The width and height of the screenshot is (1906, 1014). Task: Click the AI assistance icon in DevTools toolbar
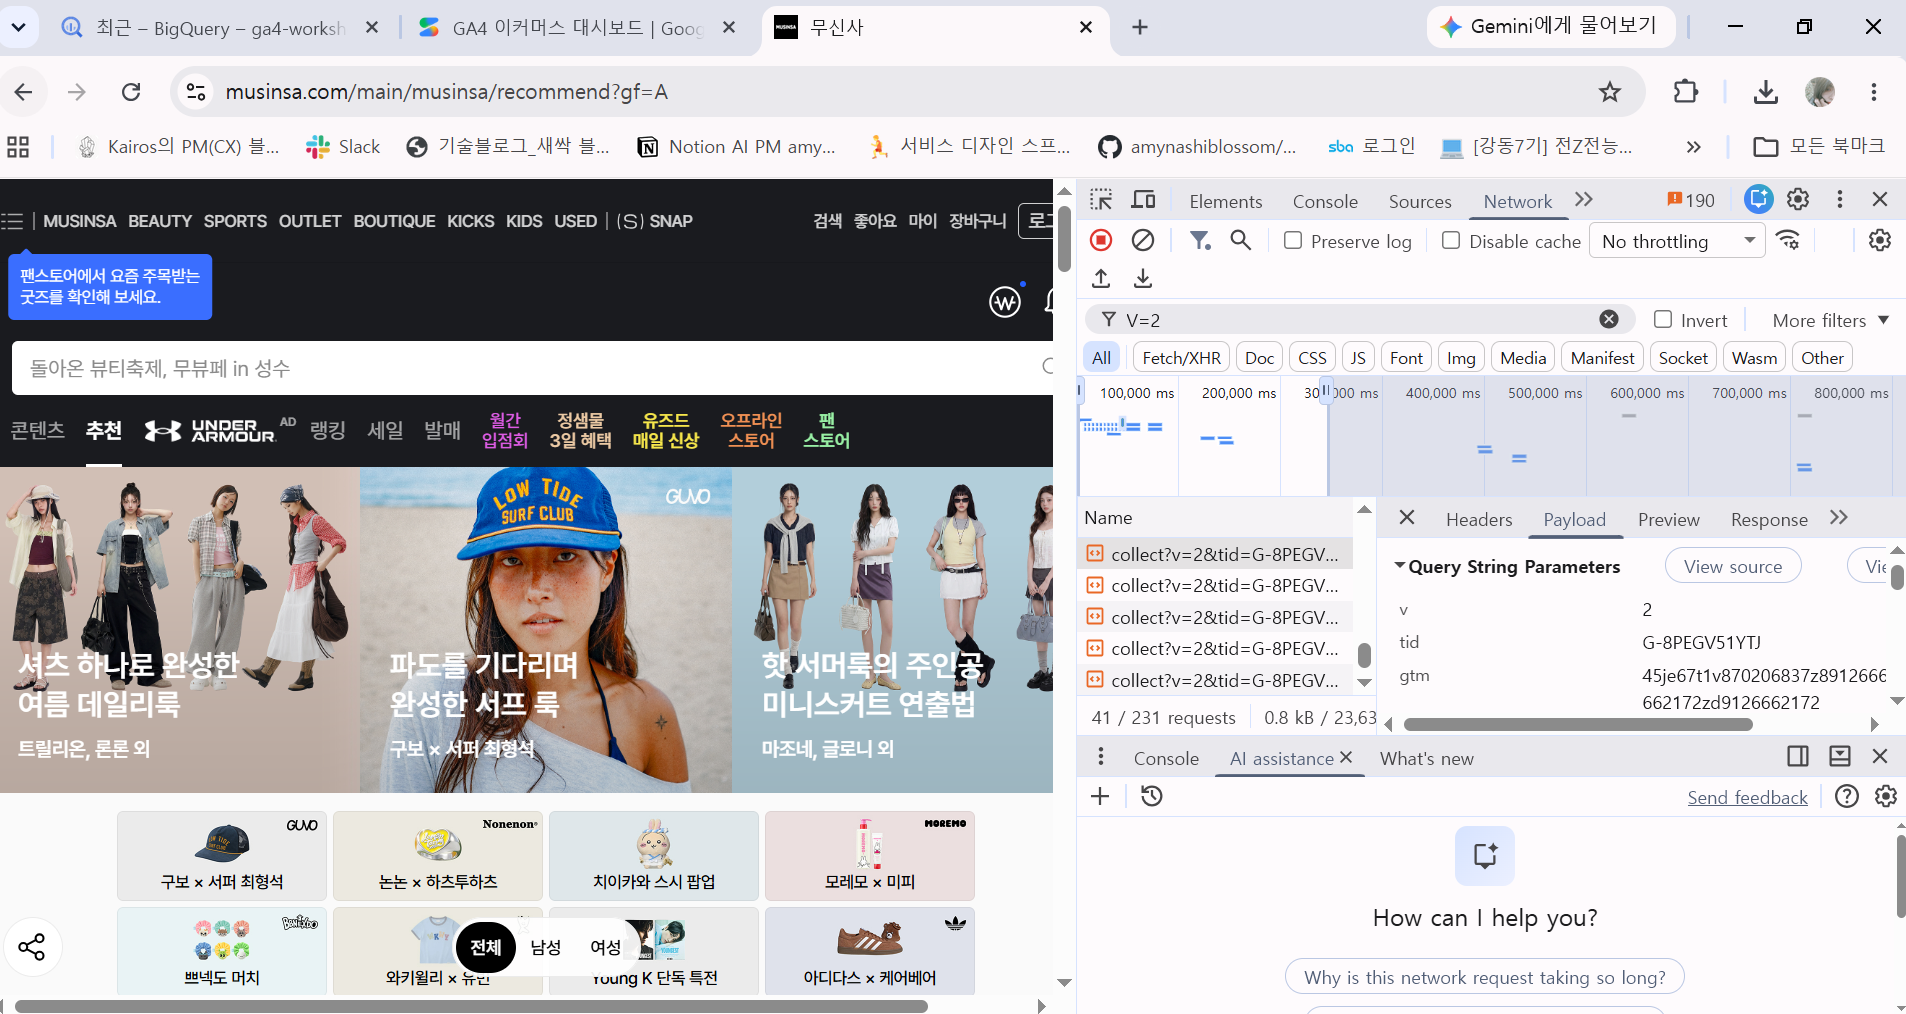pyautogui.click(x=1758, y=200)
